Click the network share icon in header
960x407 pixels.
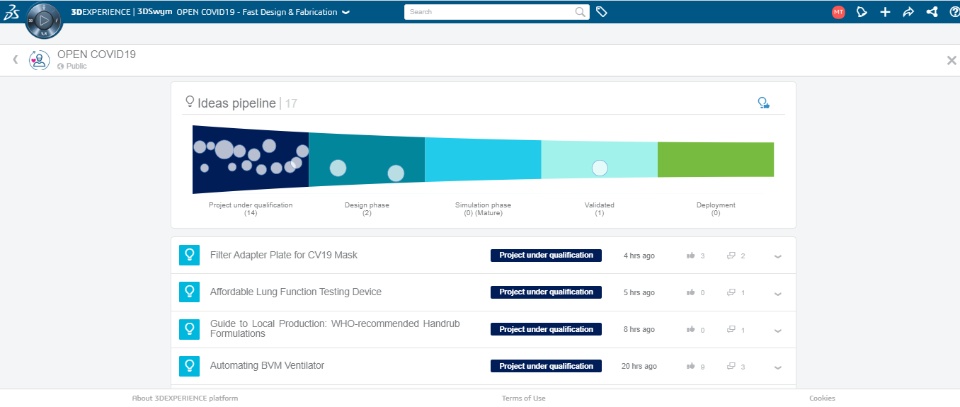click(x=932, y=12)
